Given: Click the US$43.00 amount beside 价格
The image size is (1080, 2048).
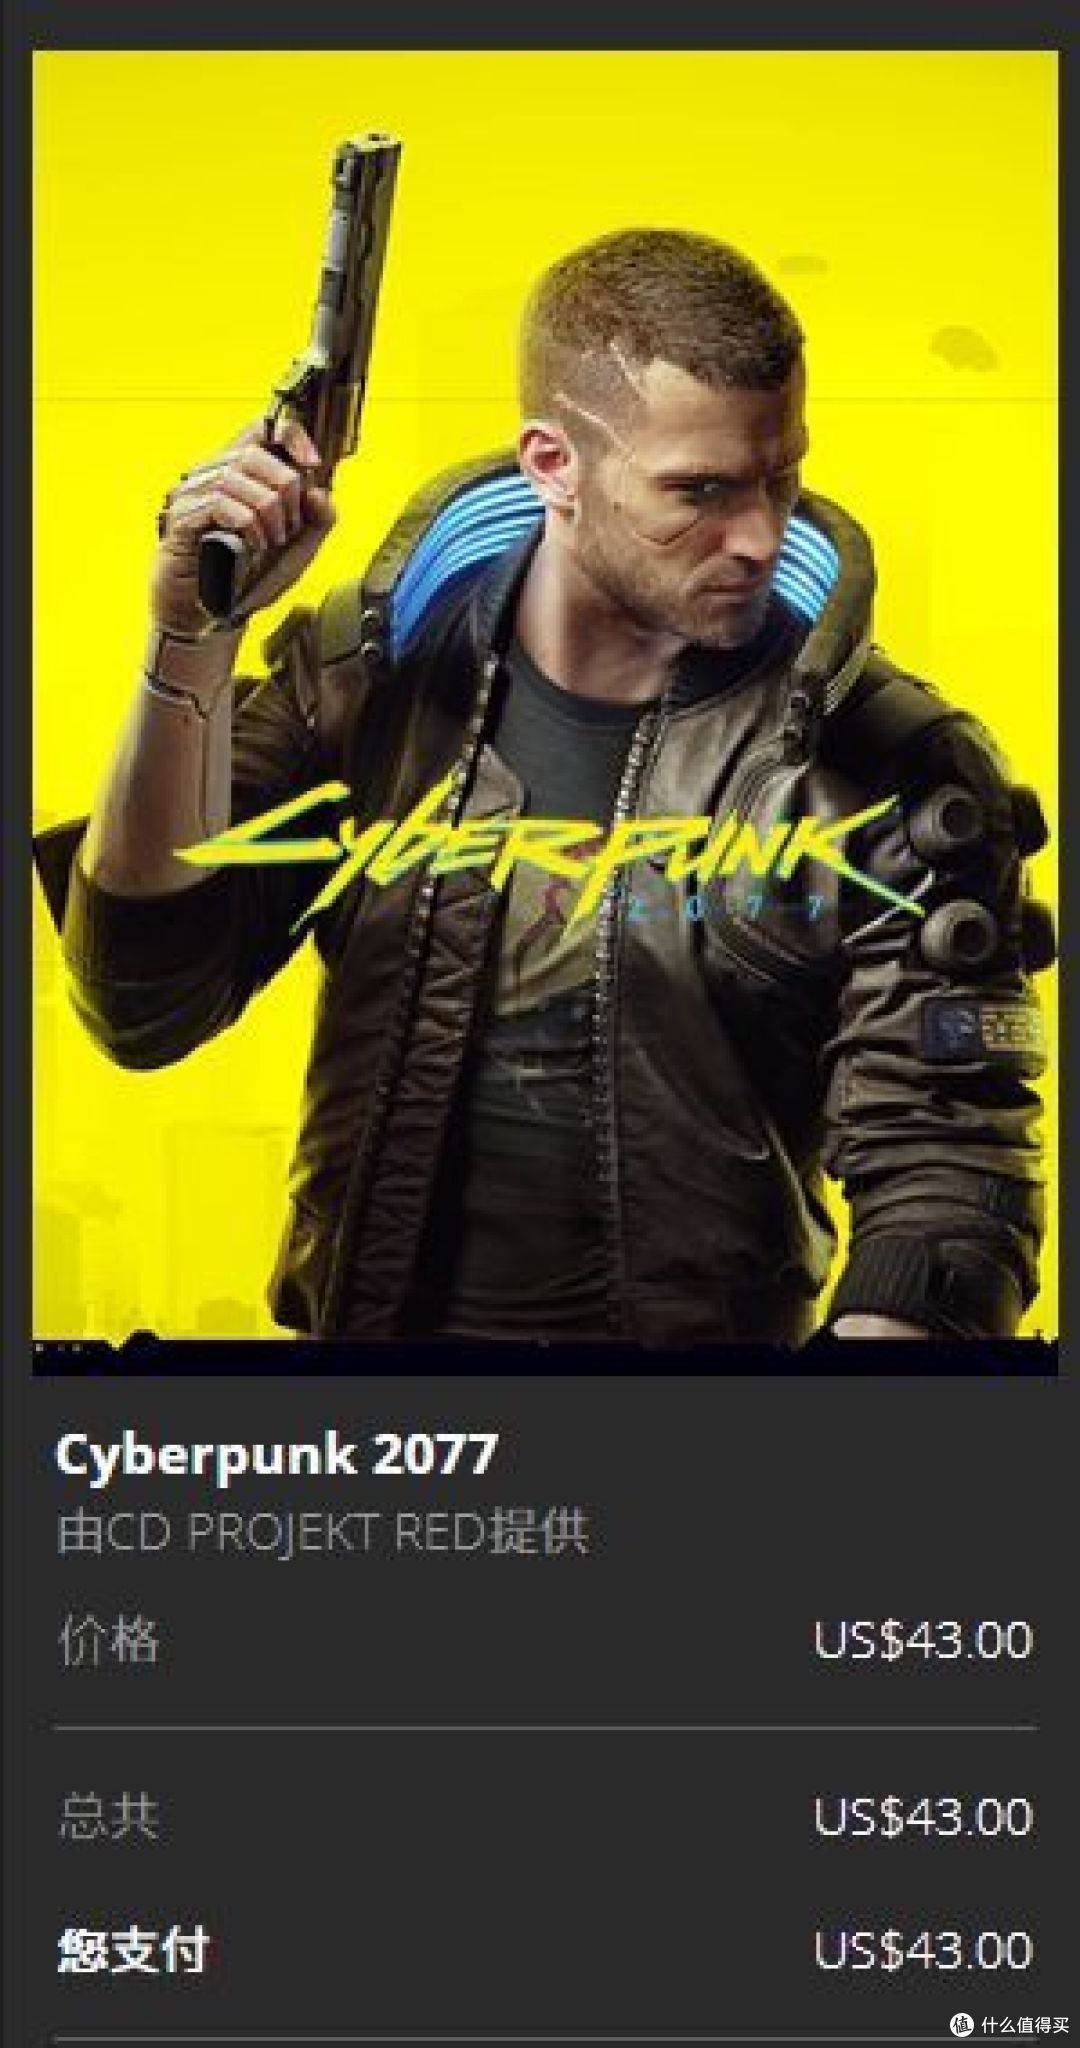Looking at the screenshot, I should point(922,1641).
